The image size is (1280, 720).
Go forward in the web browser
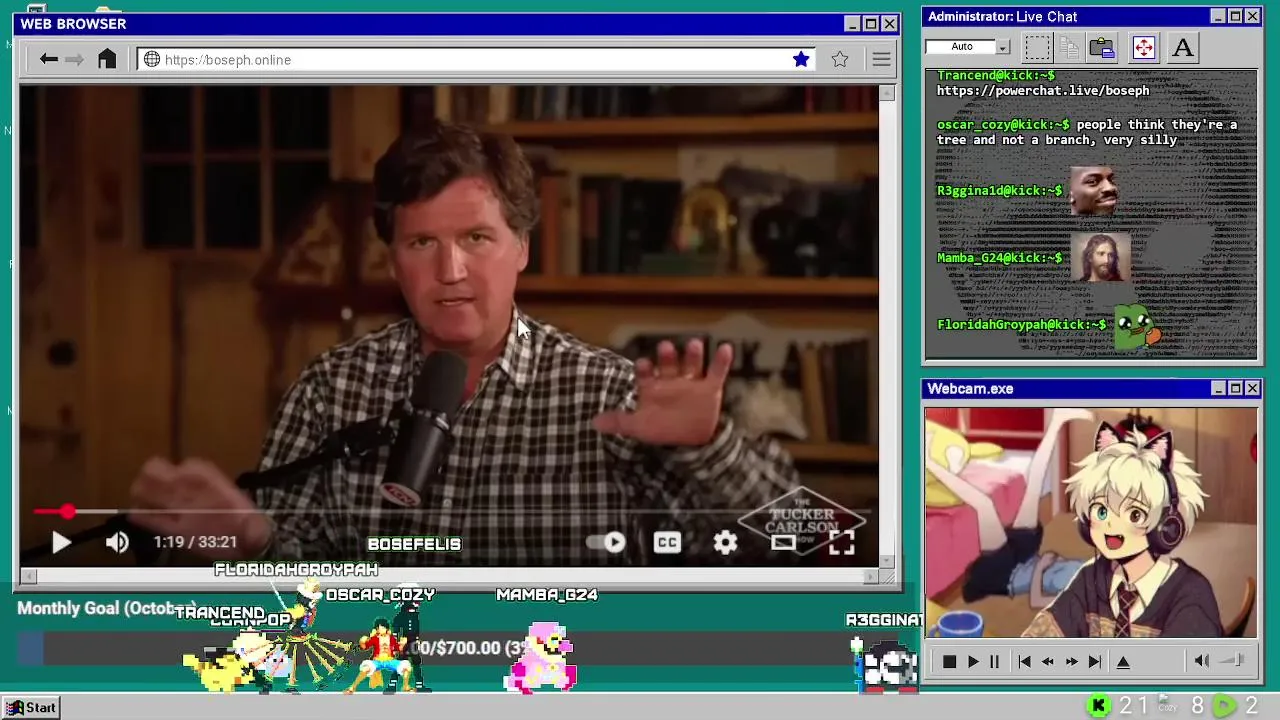(74, 60)
